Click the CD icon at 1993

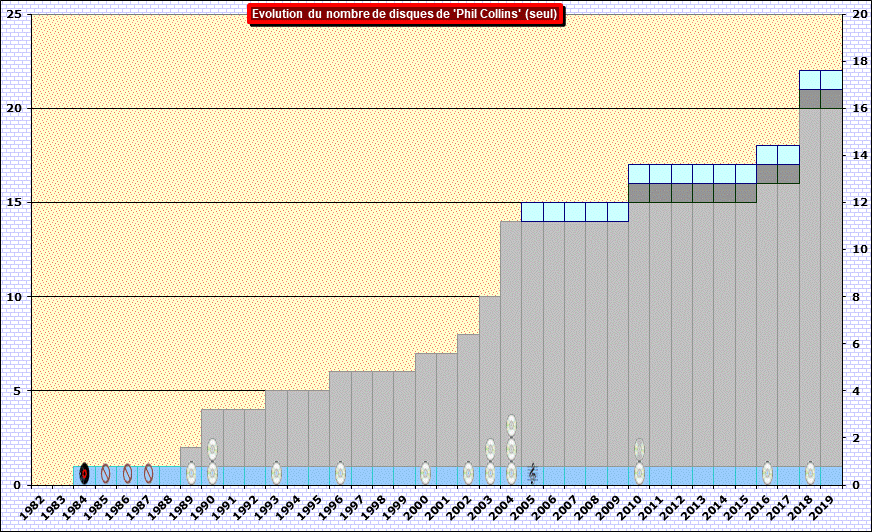pos(276,473)
